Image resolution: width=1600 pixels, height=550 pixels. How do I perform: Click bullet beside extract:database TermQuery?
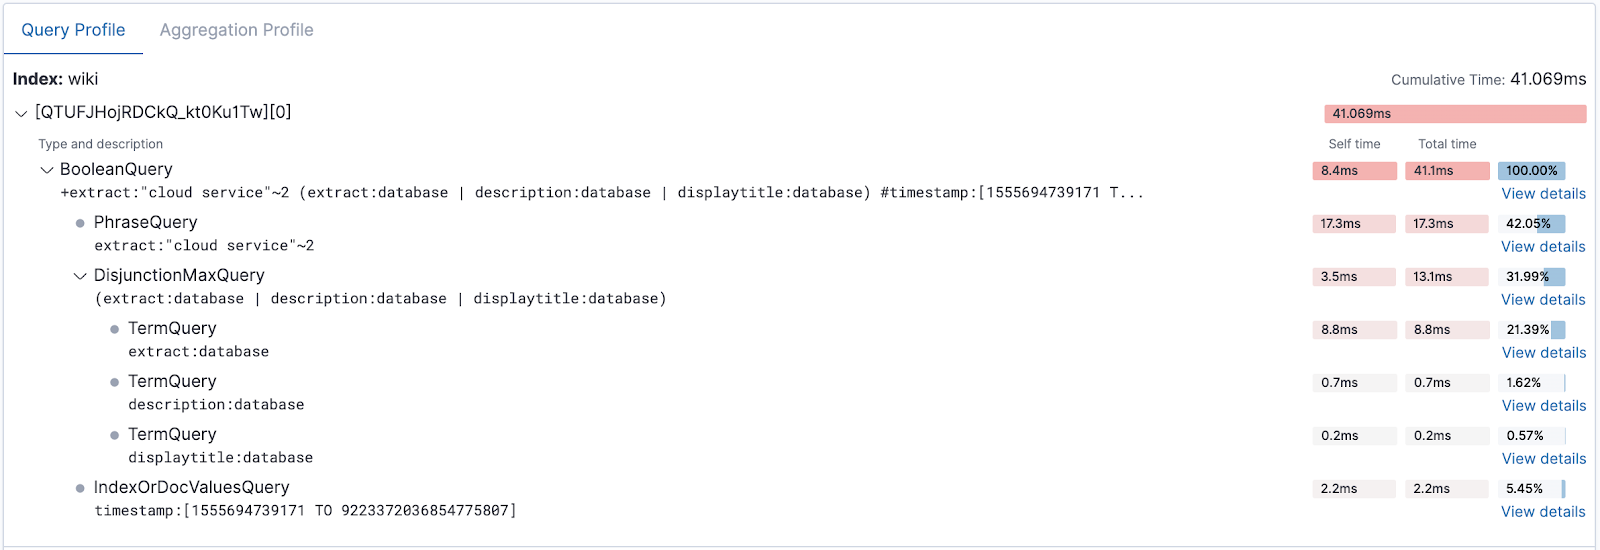(114, 329)
